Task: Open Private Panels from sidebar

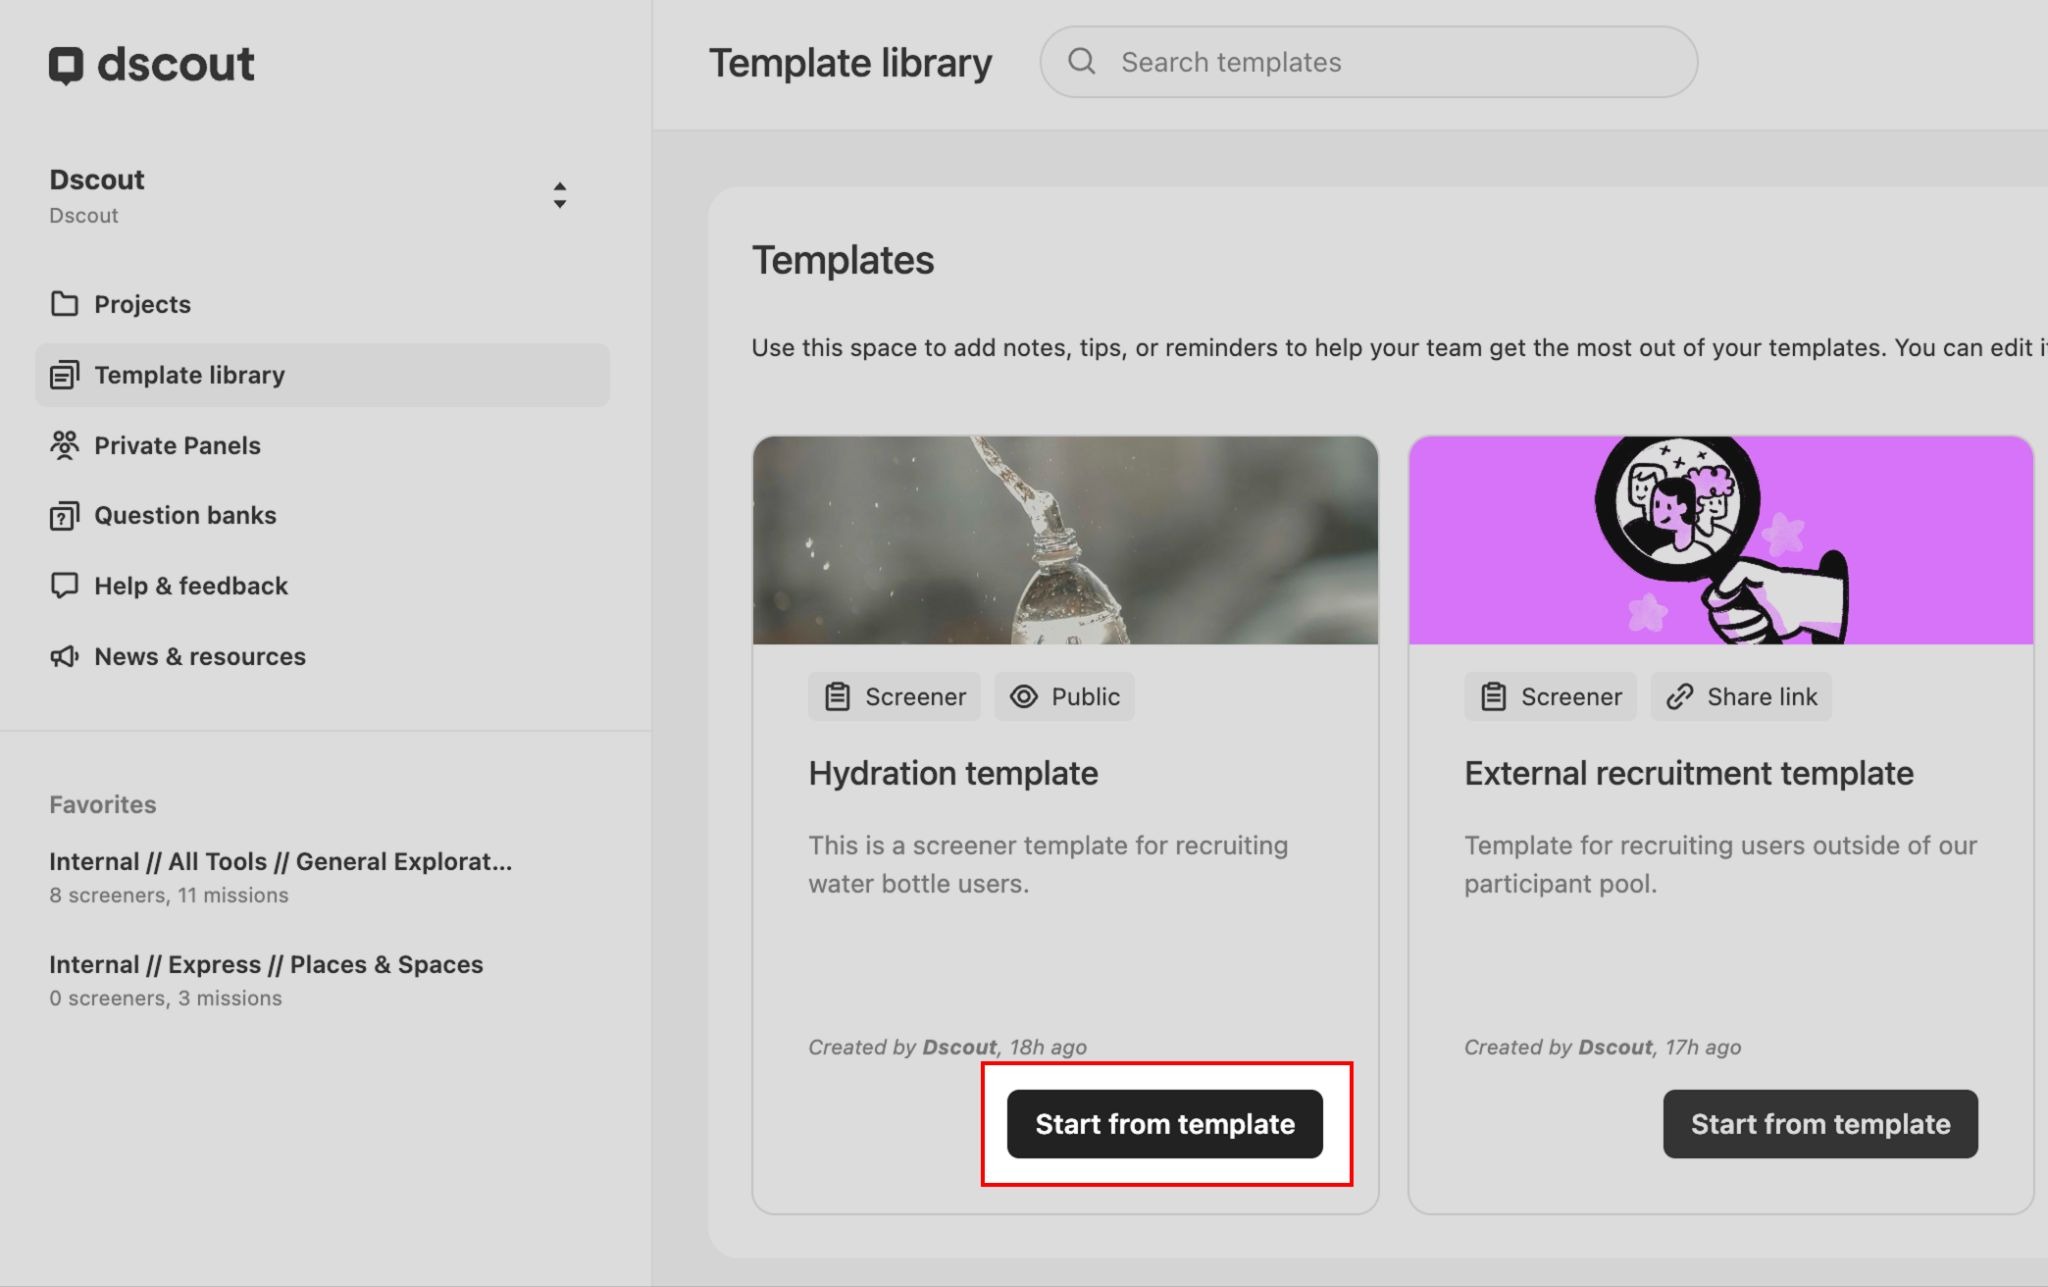Action: (x=177, y=445)
